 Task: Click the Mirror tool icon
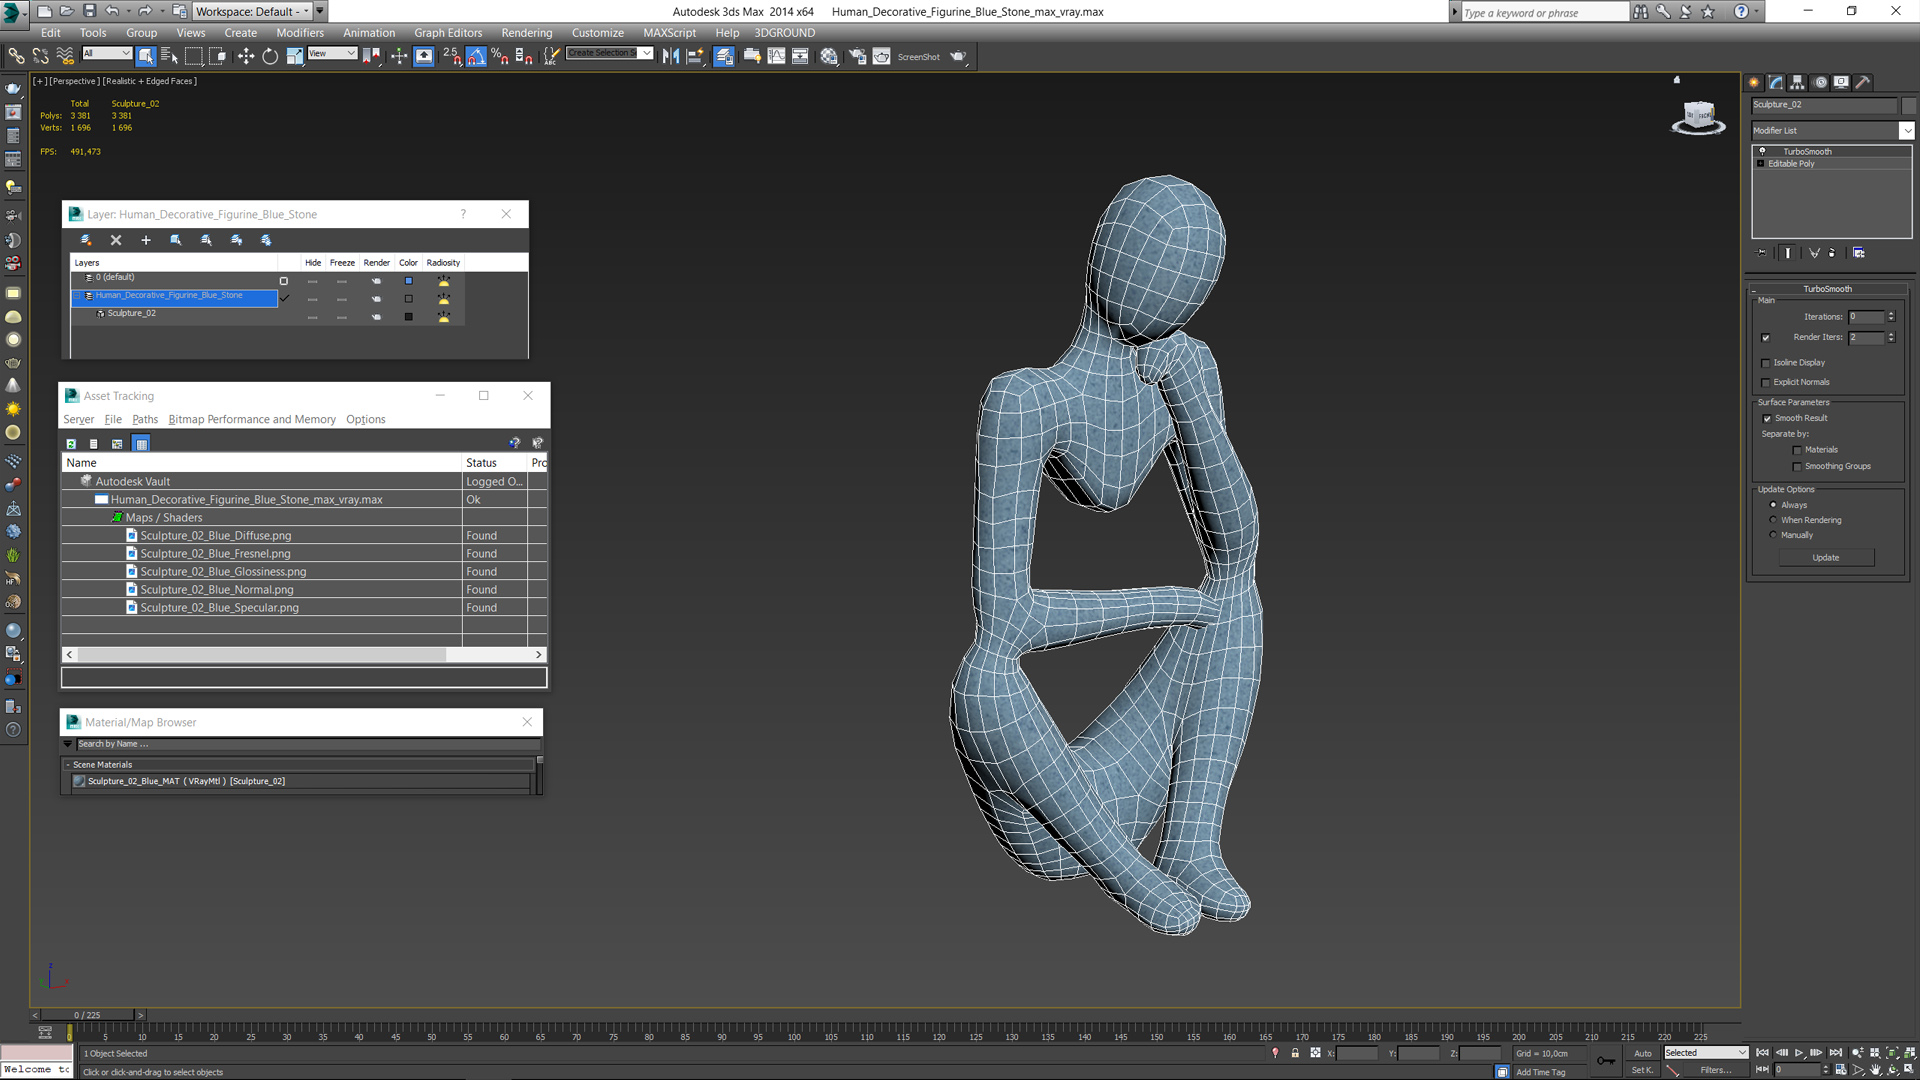670,57
